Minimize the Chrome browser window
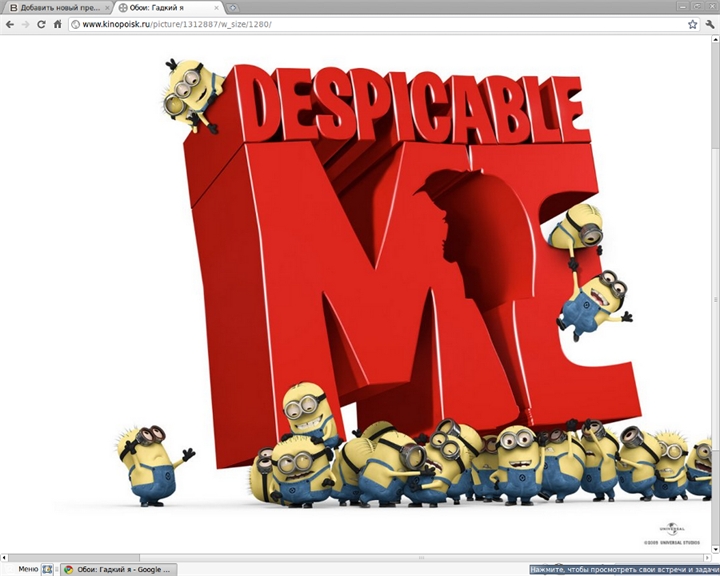This screenshot has height=576, width=720. (683, 6)
